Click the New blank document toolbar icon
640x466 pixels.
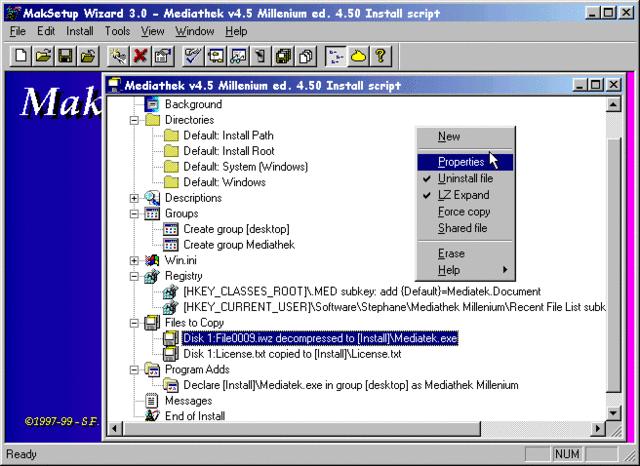(21, 55)
